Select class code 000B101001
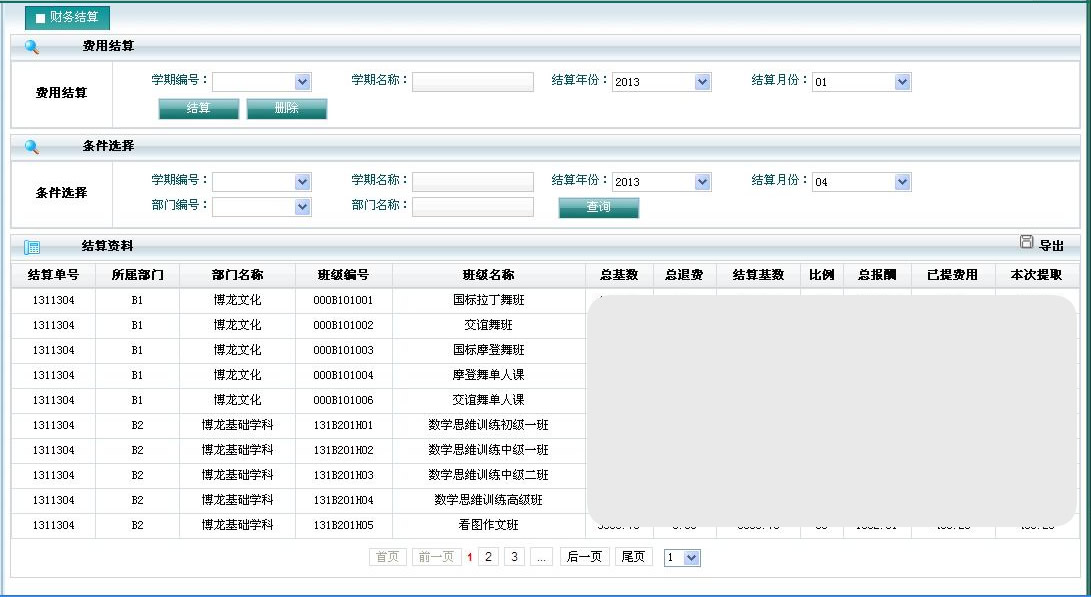 click(343, 301)
